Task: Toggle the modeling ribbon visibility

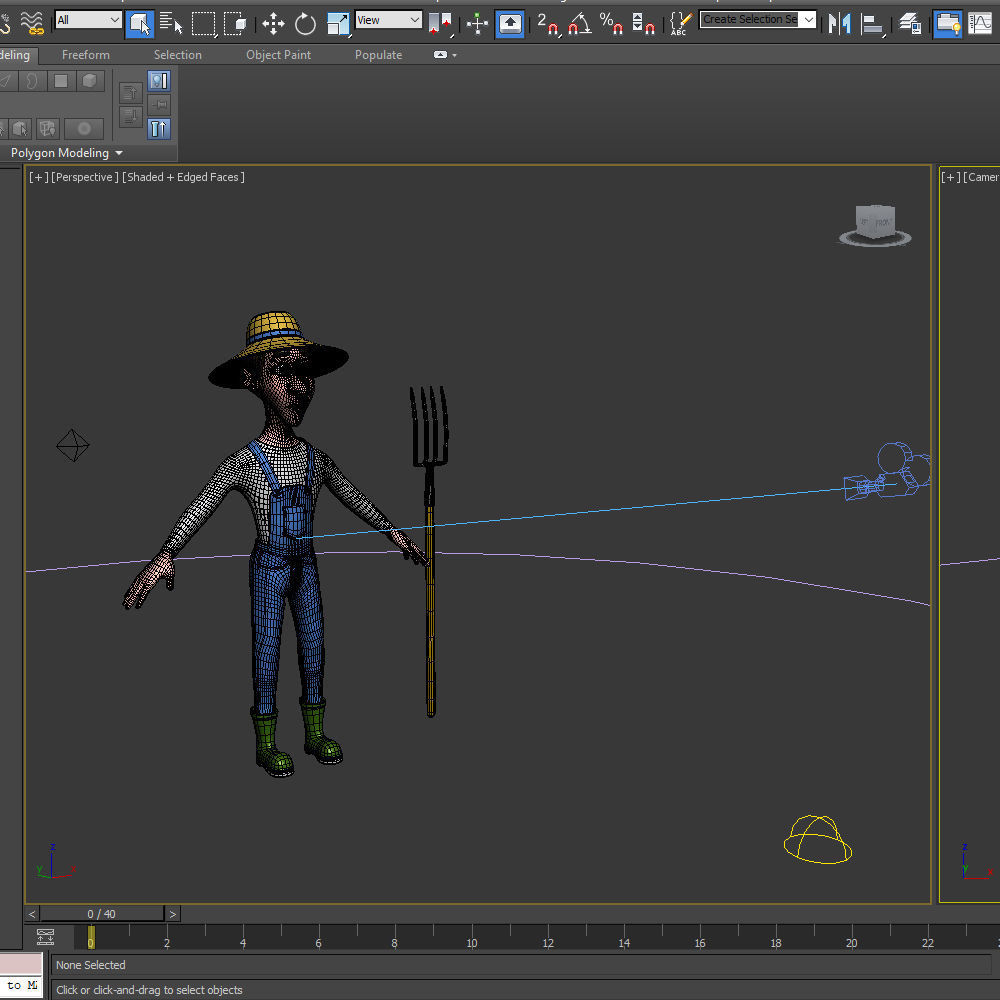Action: [x=948, y=24]
